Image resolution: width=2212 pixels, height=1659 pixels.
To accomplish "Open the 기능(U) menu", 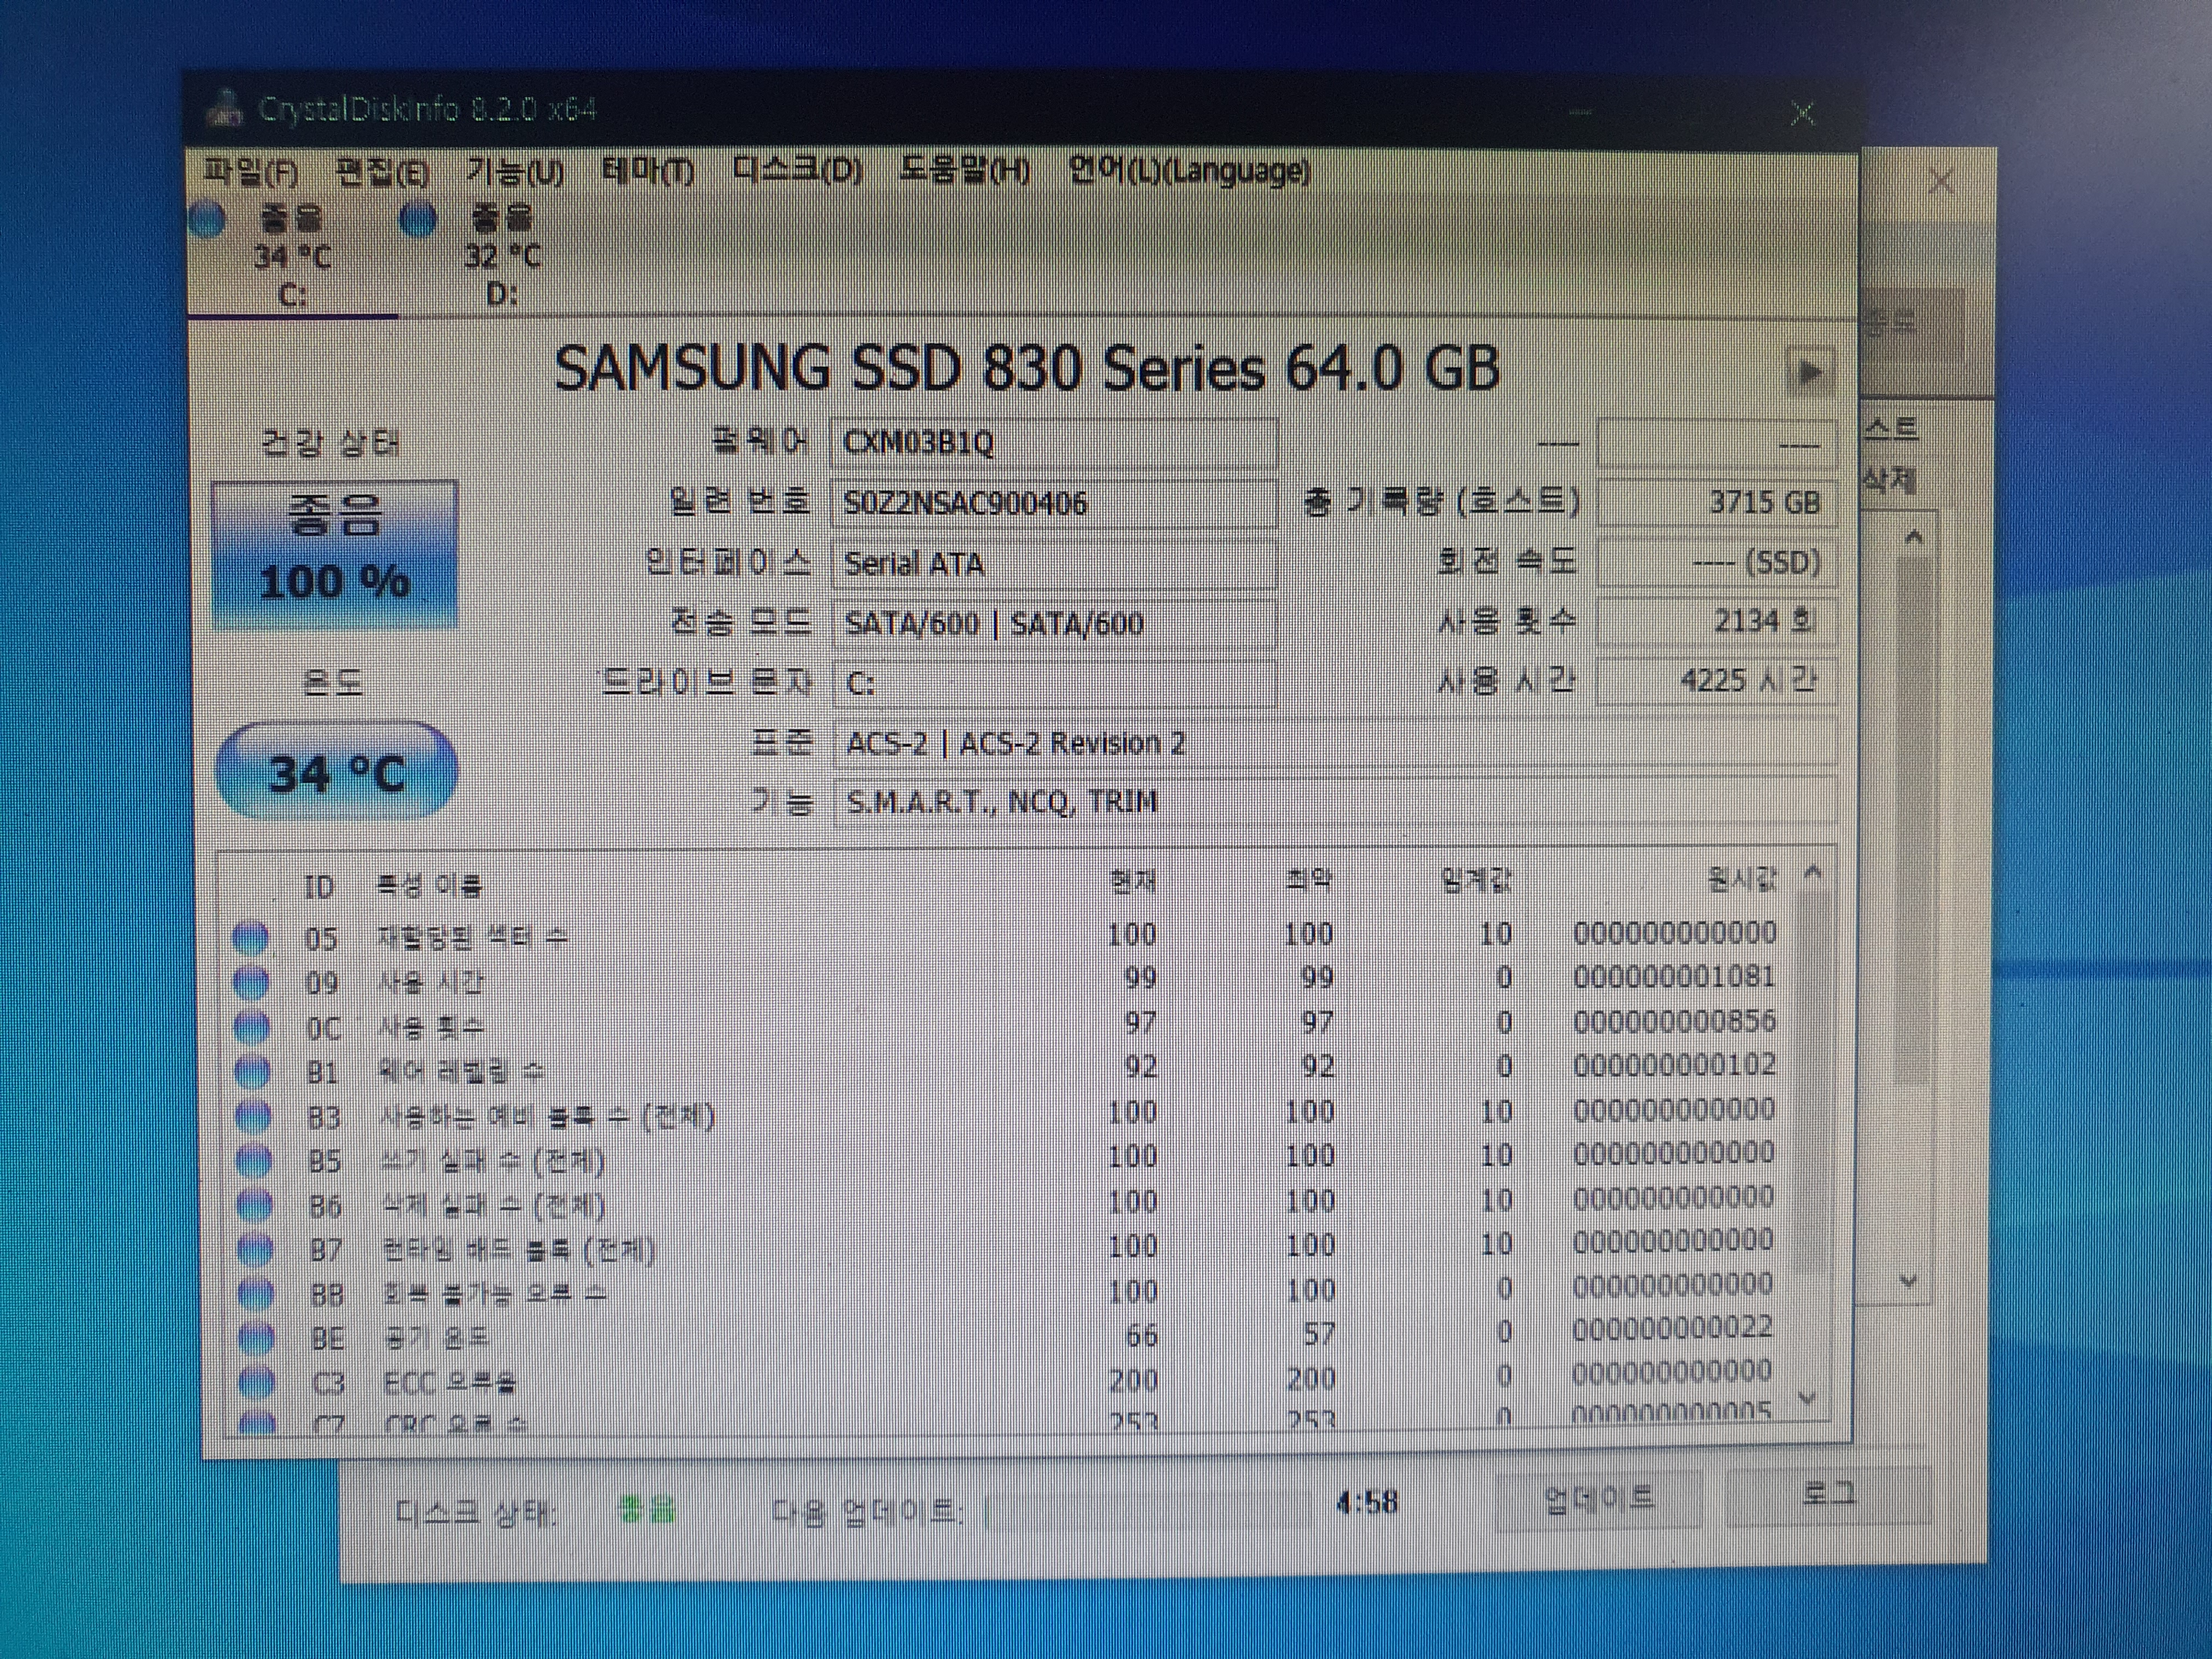I will point(516,172).
